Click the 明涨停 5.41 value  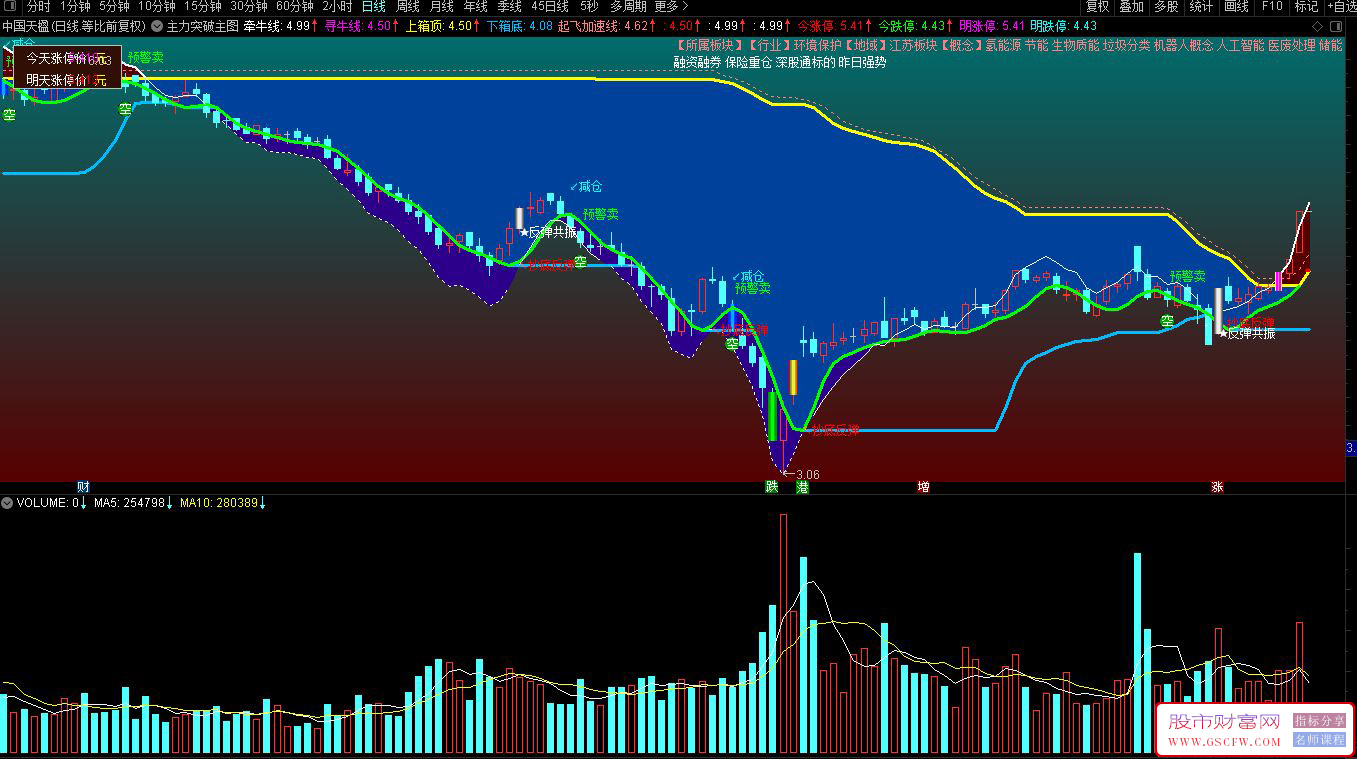pyautogui.click(x=992, y=25)
